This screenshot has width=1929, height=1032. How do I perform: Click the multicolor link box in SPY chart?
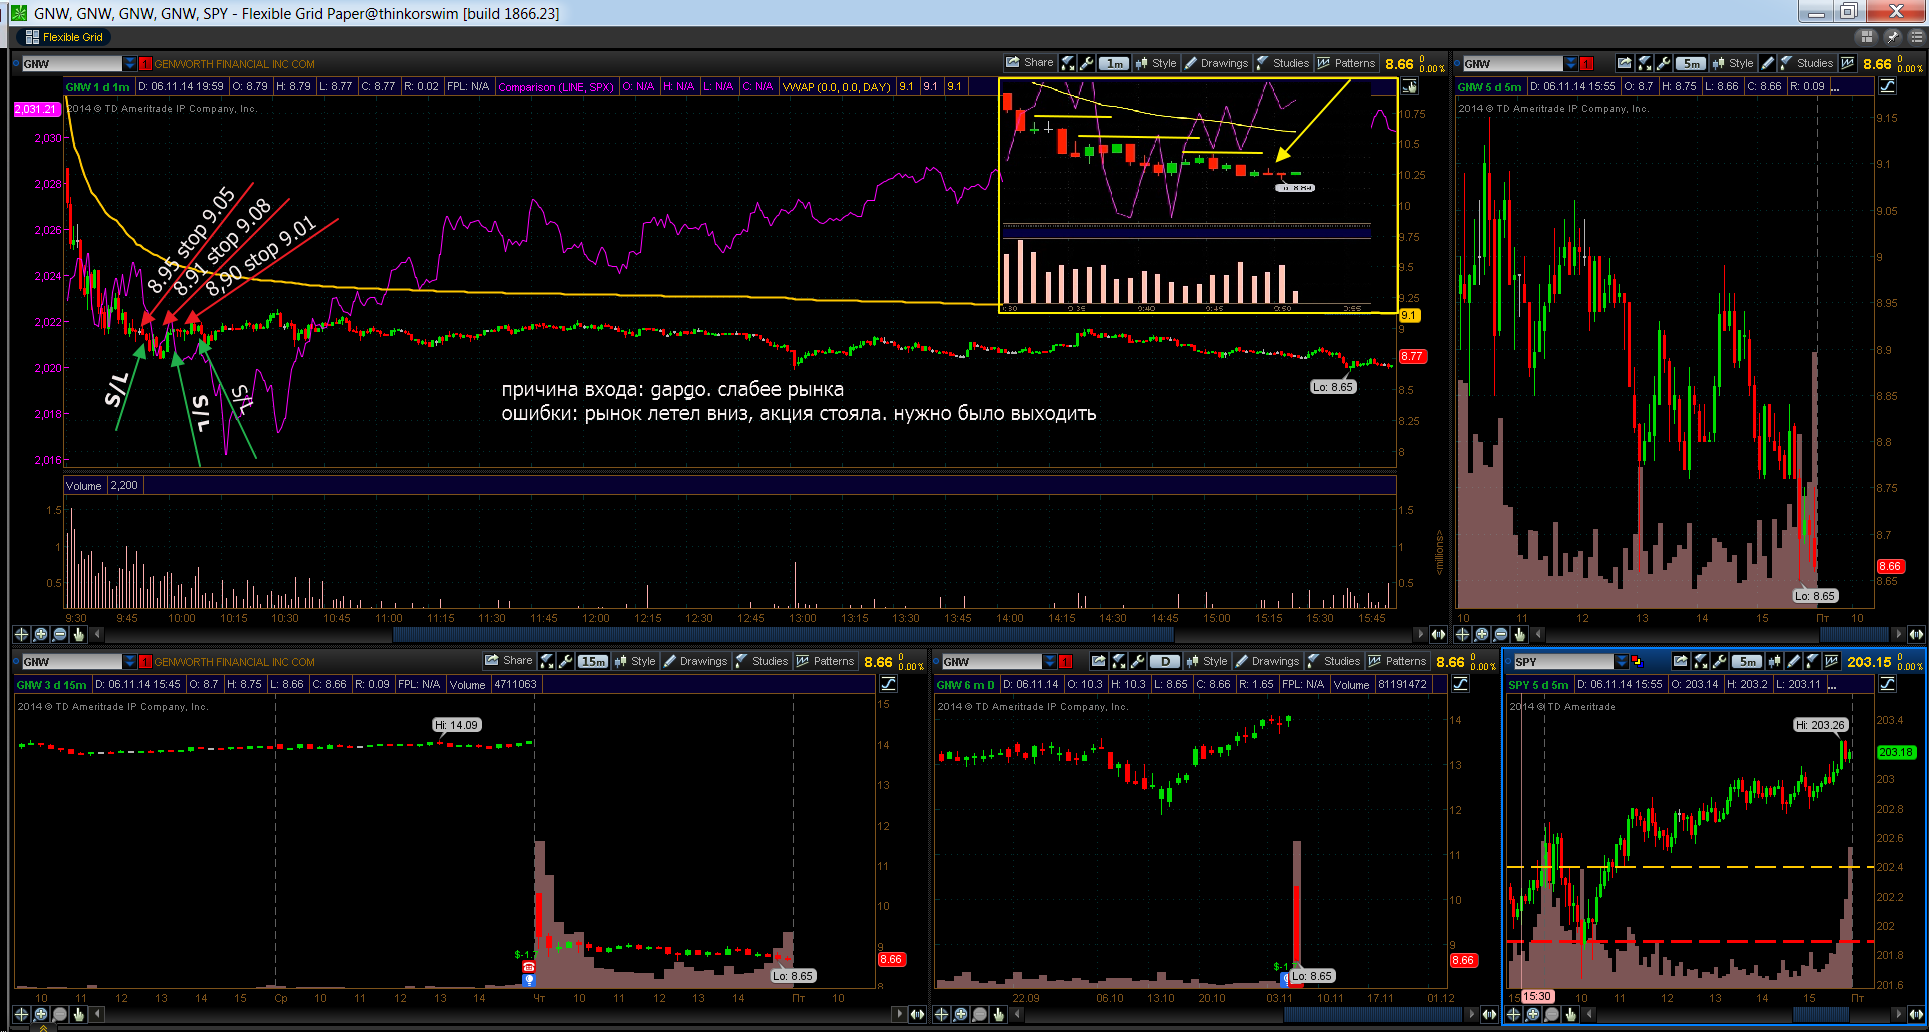pos(1637,661)
